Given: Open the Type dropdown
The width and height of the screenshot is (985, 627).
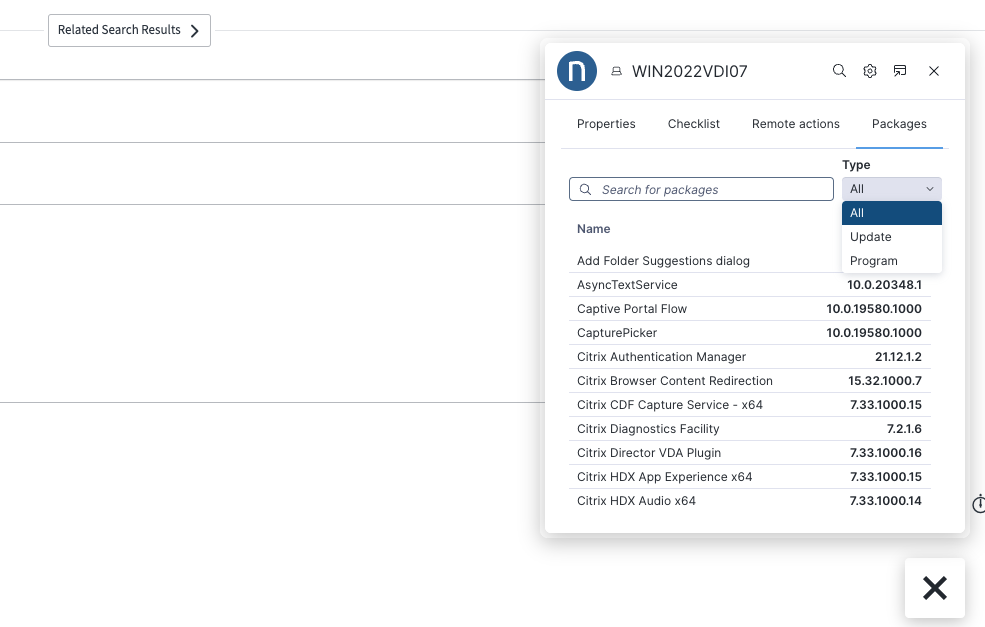Looking at the screenshot, I should [891, 189].
